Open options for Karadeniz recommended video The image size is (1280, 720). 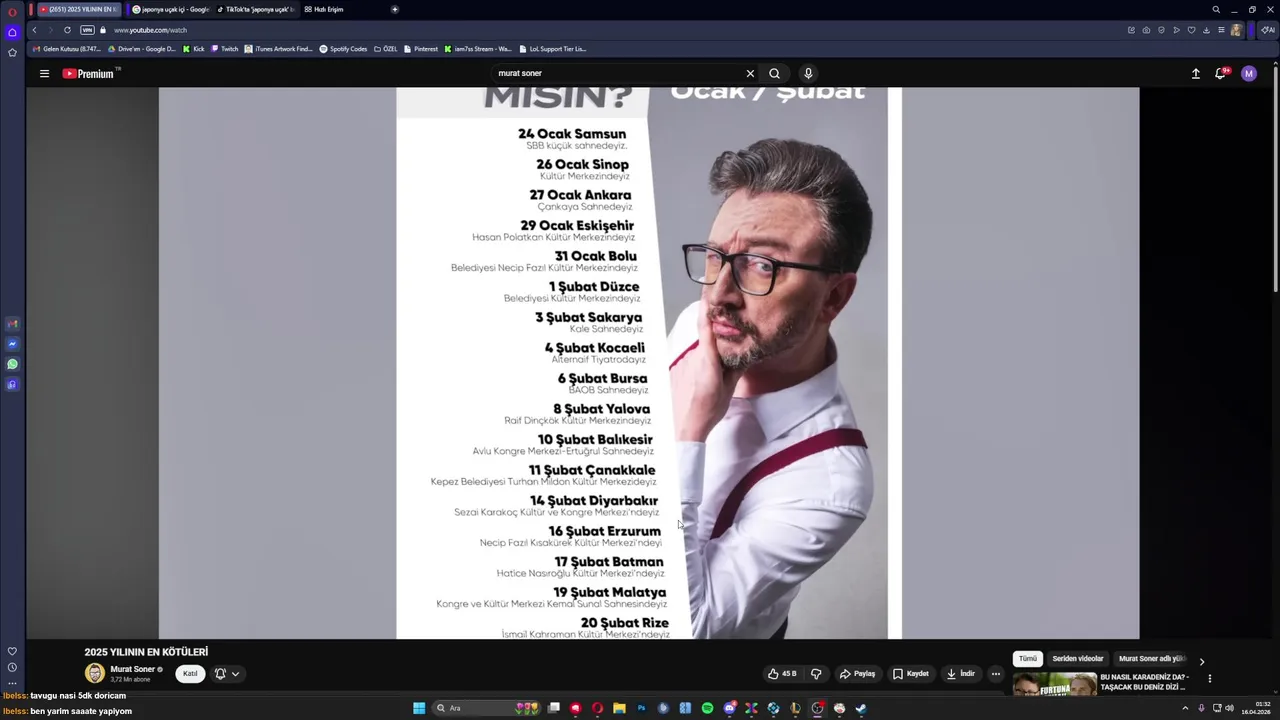[x=1210, y=679]
